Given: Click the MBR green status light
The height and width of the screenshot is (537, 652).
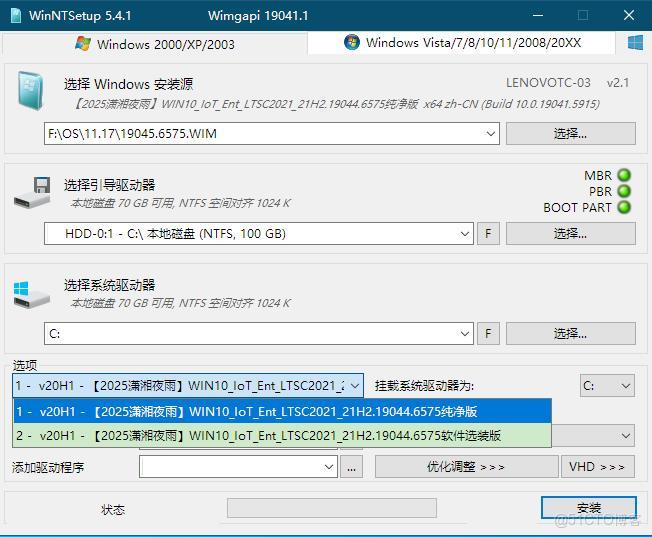Looking at the screenshot, I should click(624, 175).
